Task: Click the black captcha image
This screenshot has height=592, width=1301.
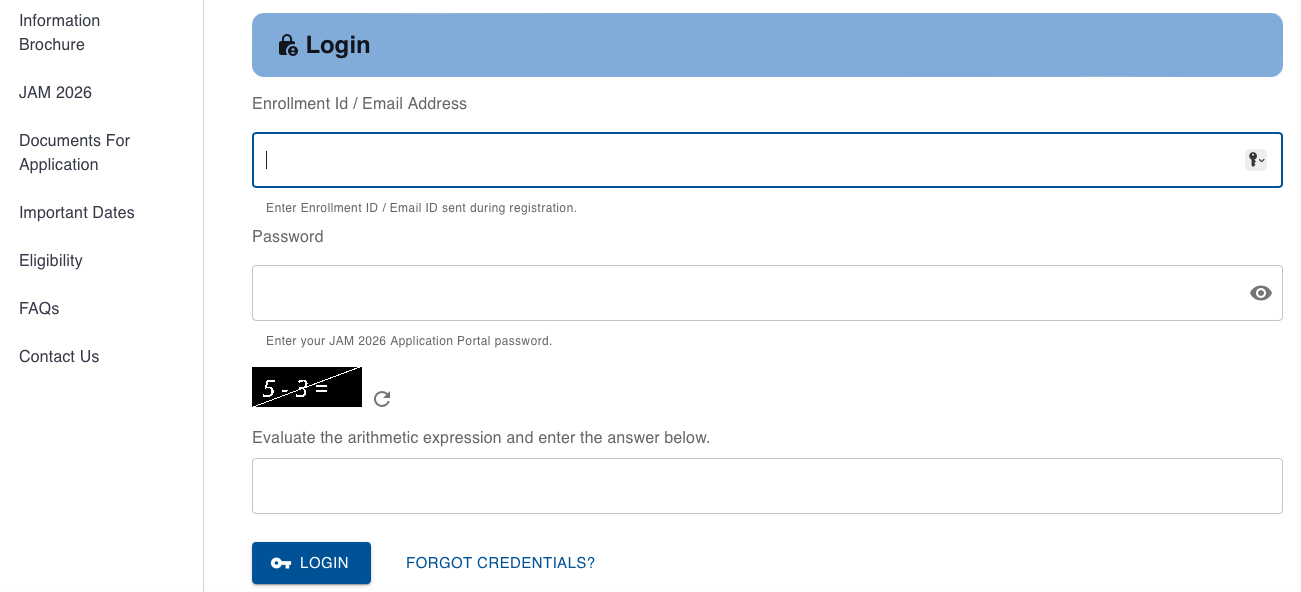Action: [x=307, y=387]
